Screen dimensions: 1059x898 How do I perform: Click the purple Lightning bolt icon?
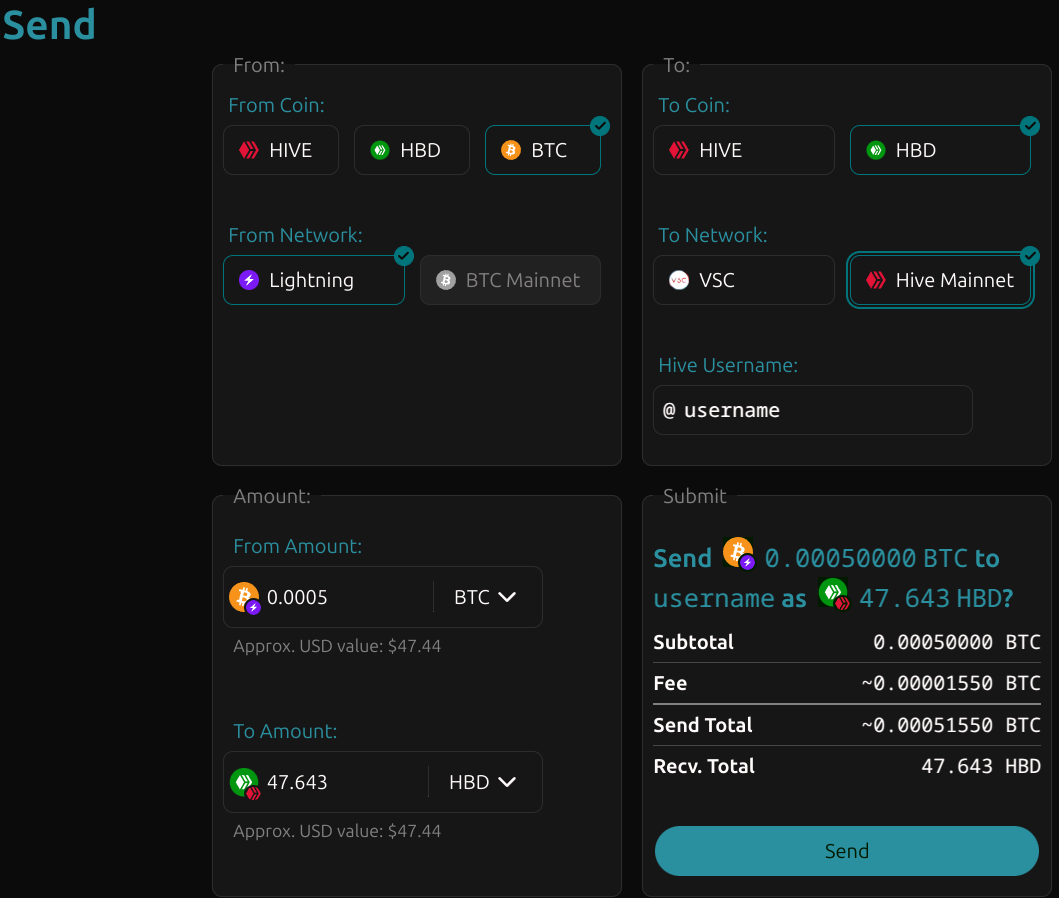pyautogui.click(x=249, y=280)
